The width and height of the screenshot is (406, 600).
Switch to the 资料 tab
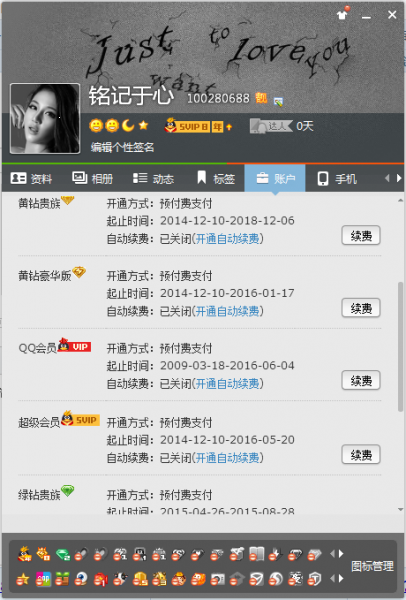(31, 178)
